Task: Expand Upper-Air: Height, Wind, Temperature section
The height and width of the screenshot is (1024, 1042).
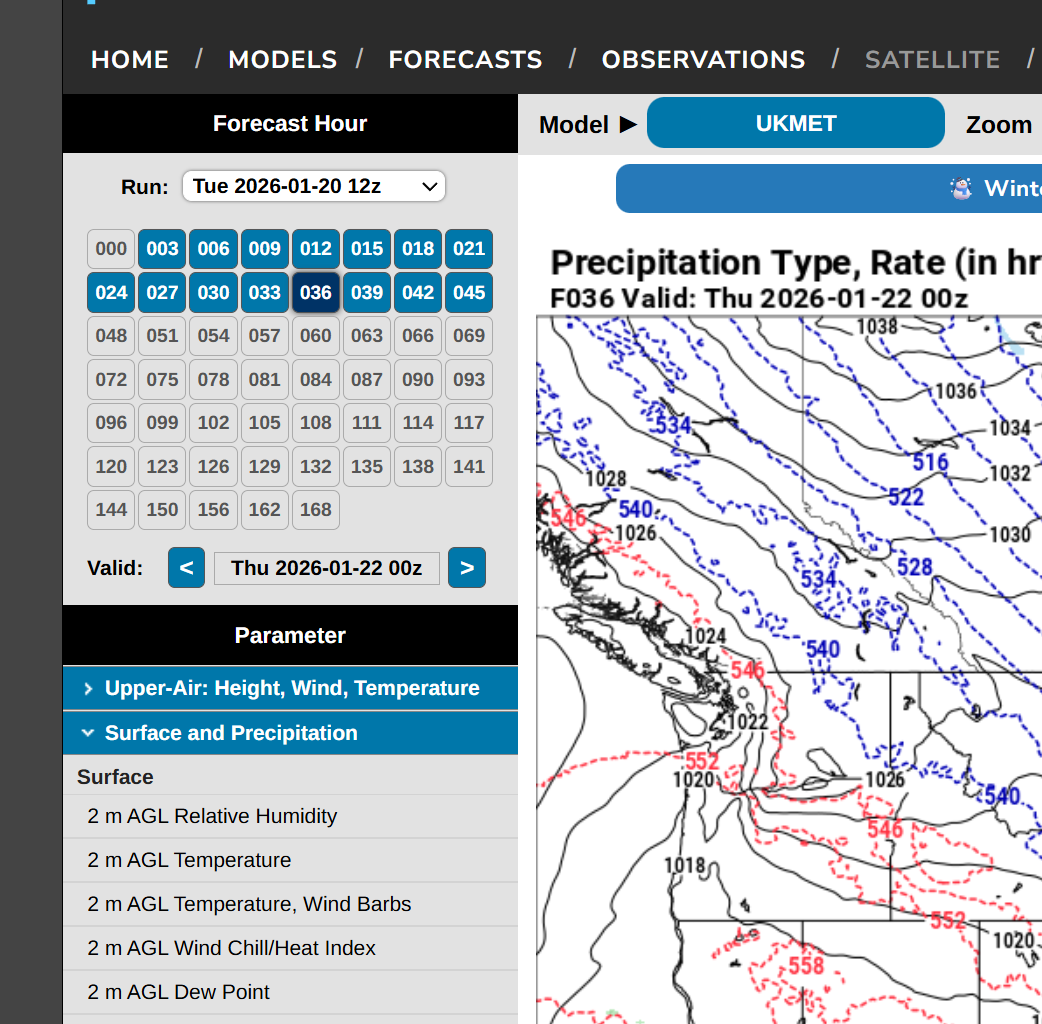Action: tap(290, 688)
